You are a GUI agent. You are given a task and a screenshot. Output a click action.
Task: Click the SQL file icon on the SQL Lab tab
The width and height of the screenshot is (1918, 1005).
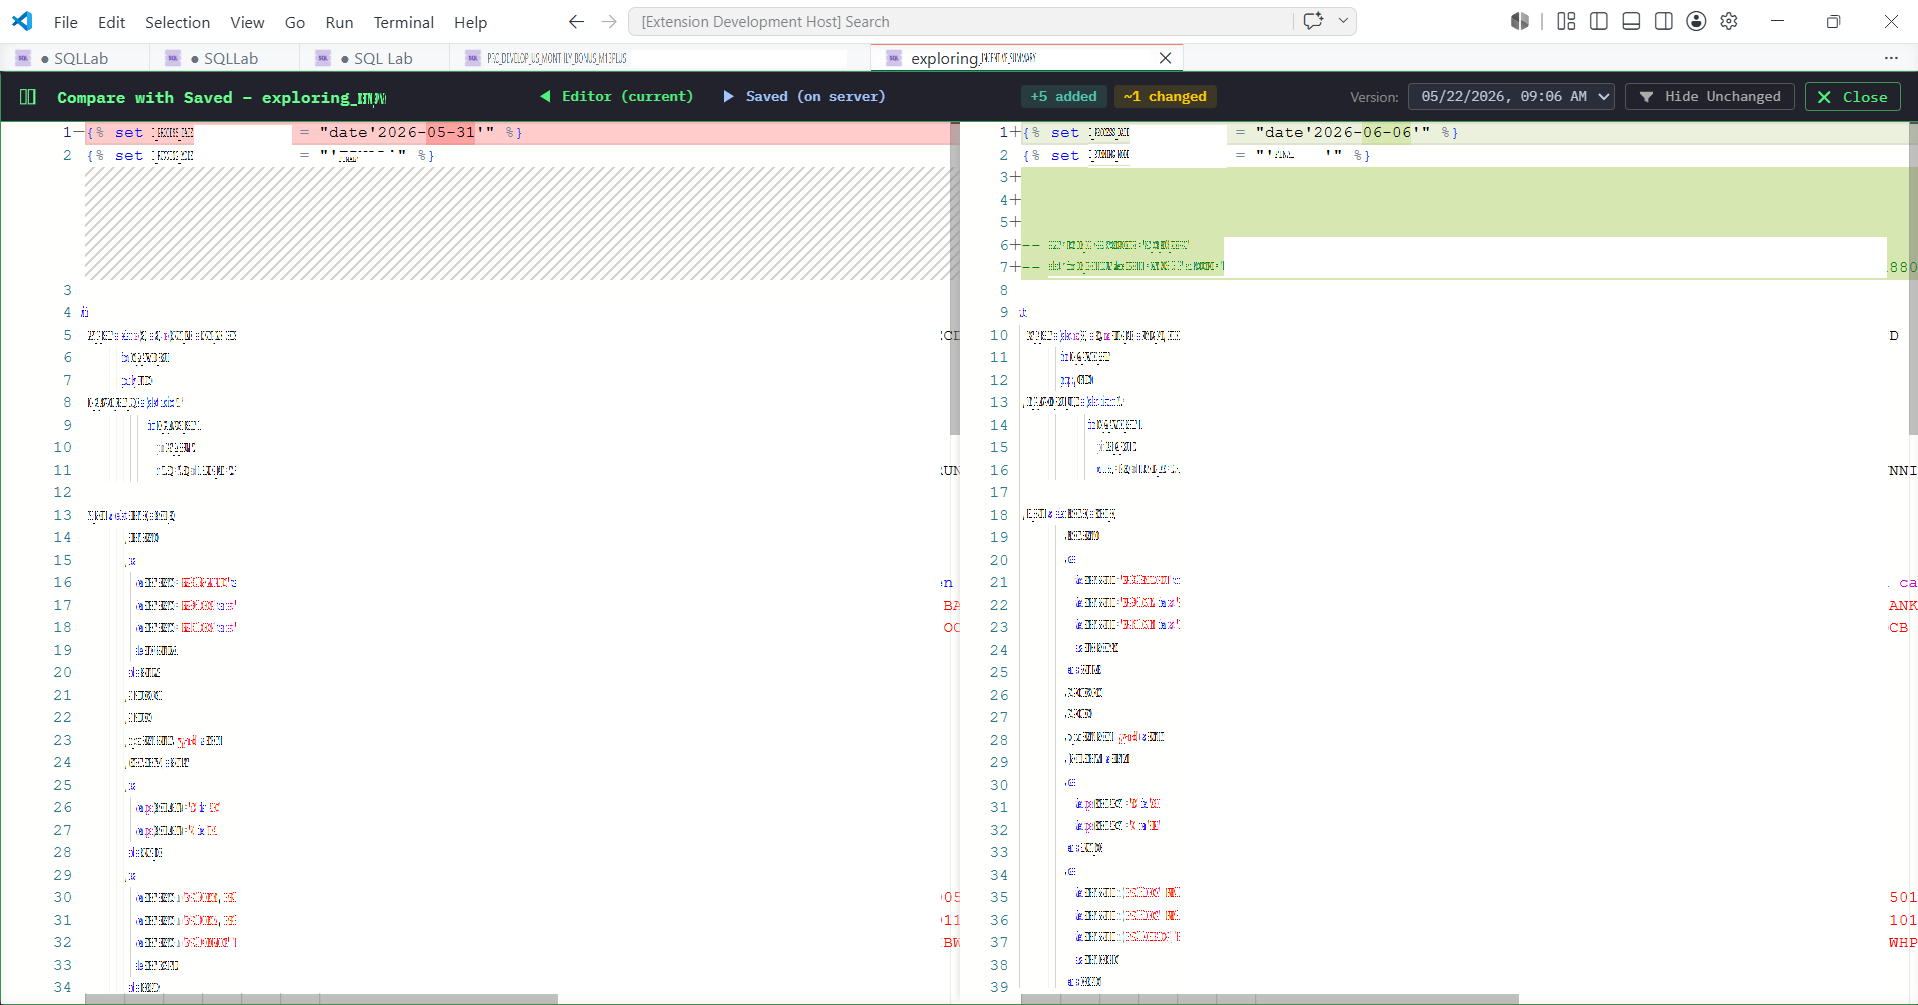323,58
